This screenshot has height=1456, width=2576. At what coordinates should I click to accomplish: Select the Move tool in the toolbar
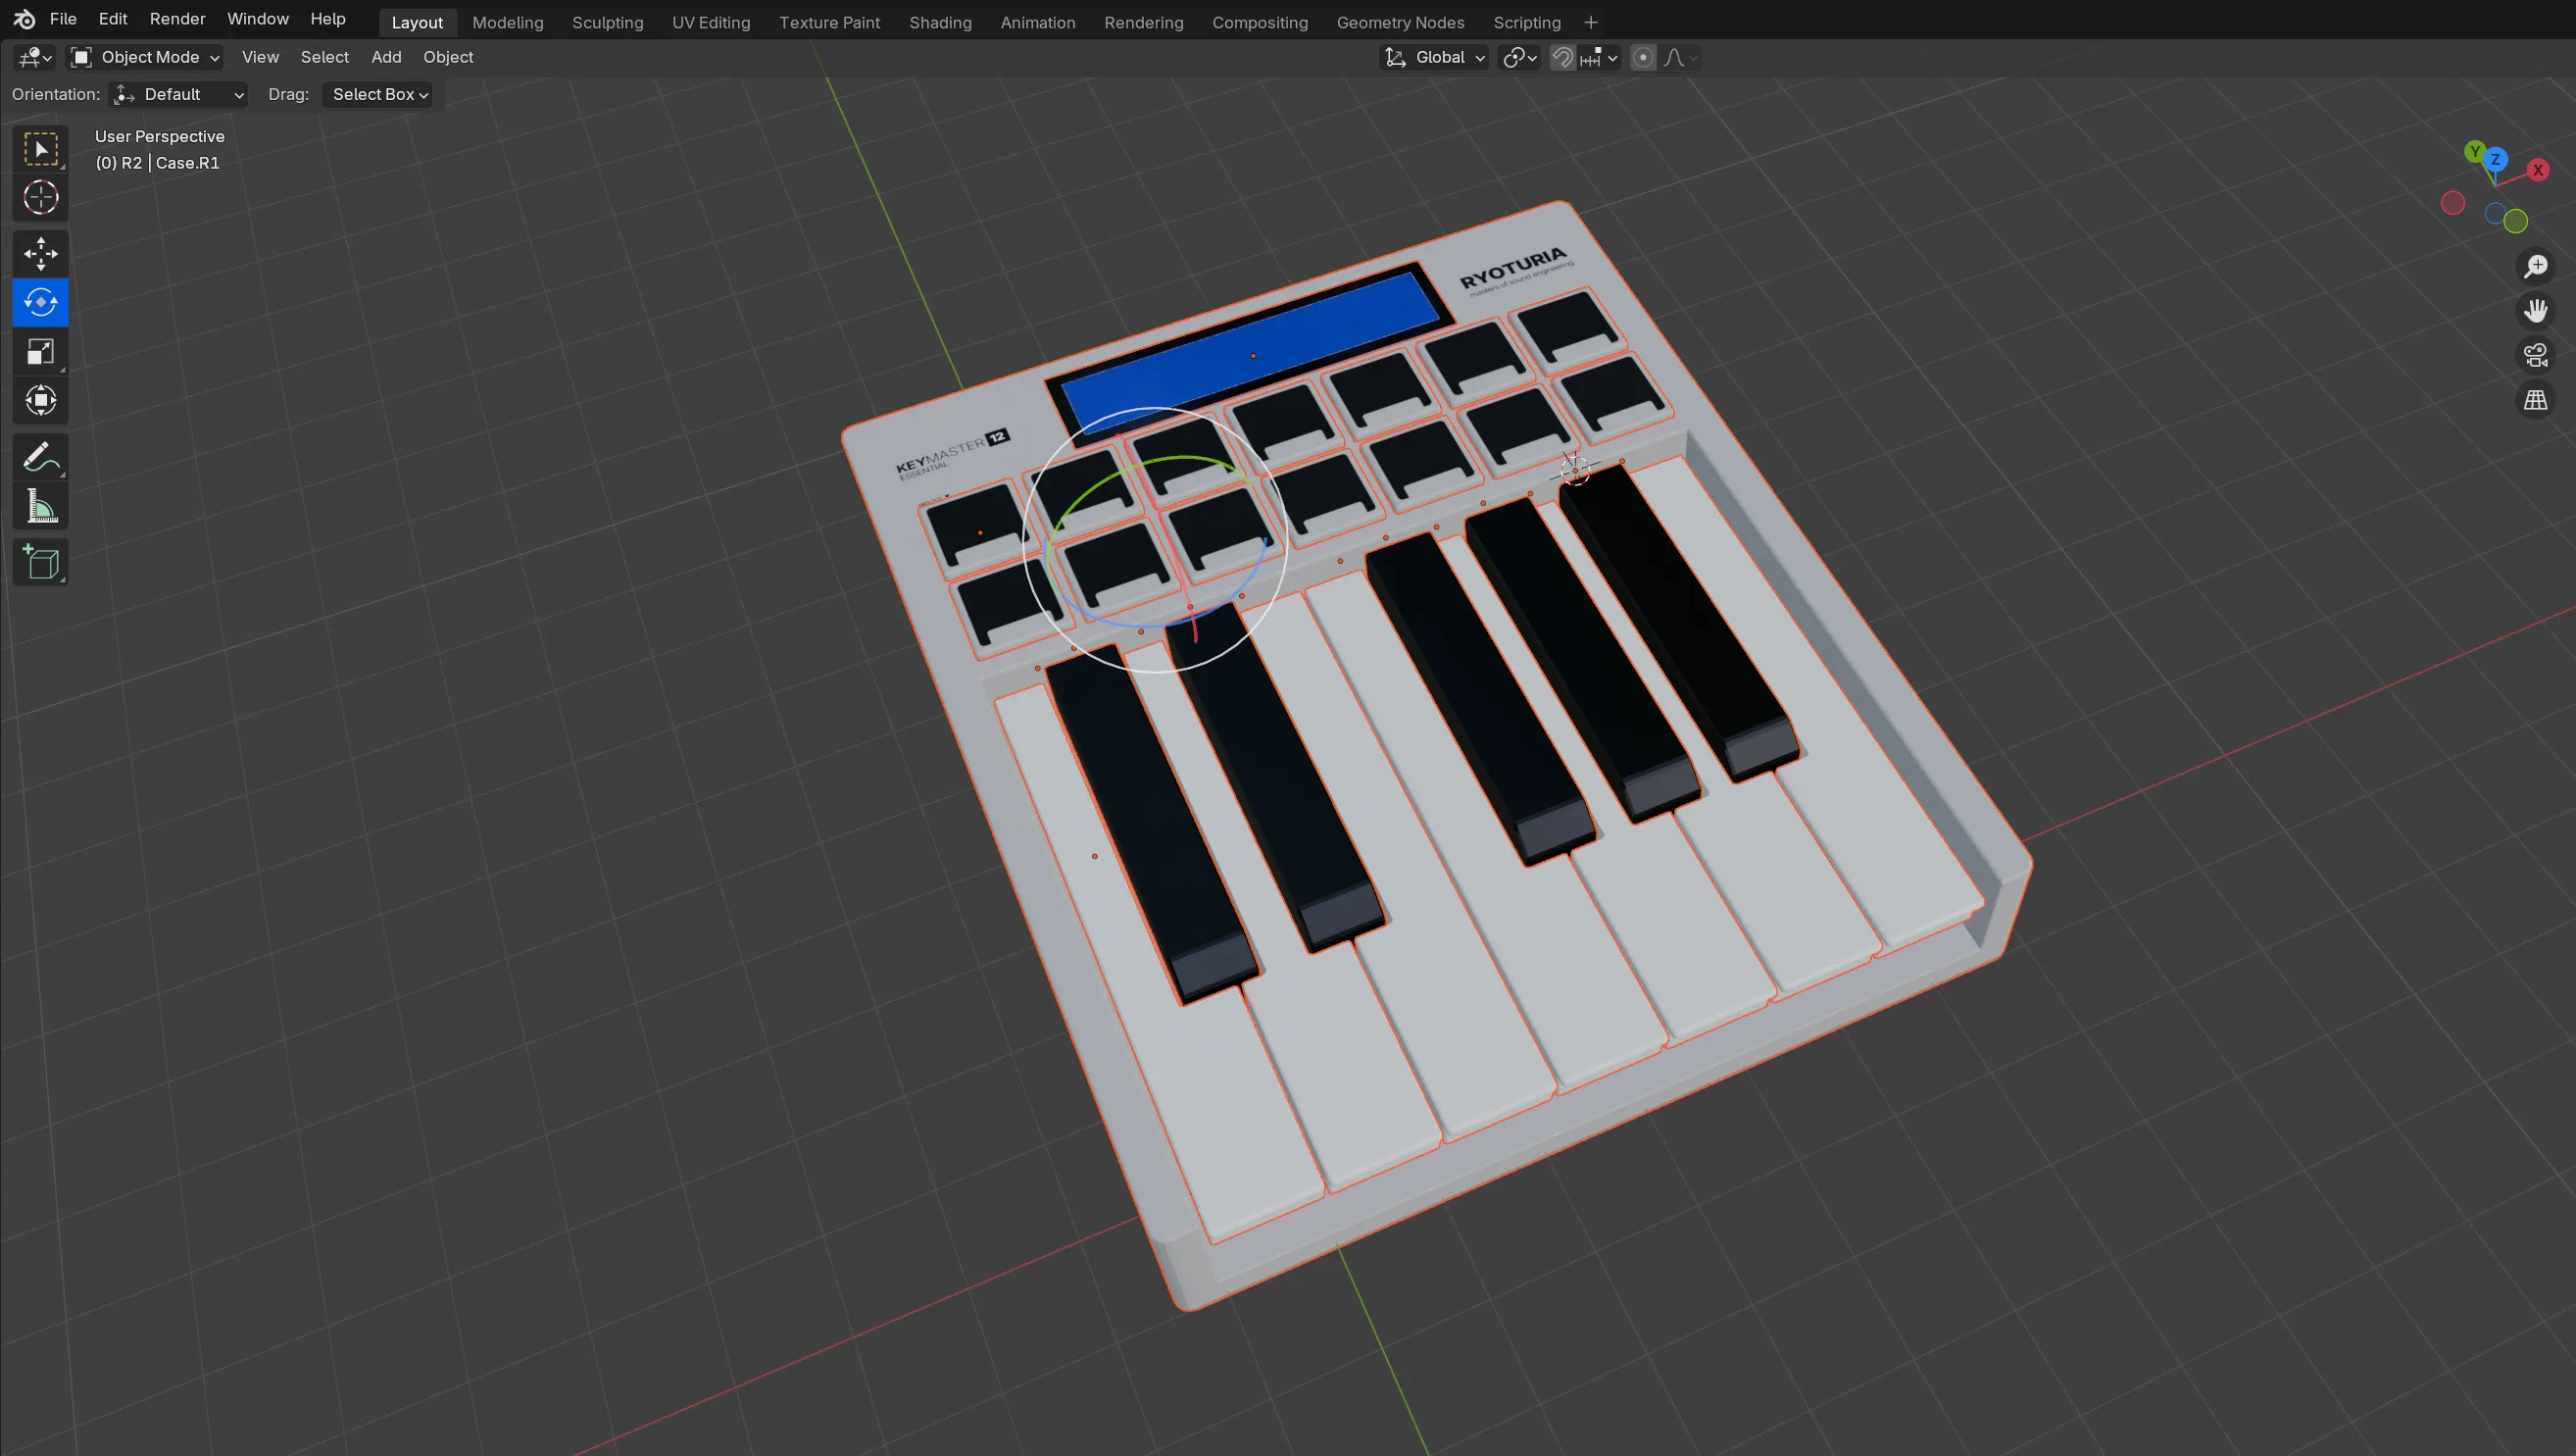[x=40, y=253]
